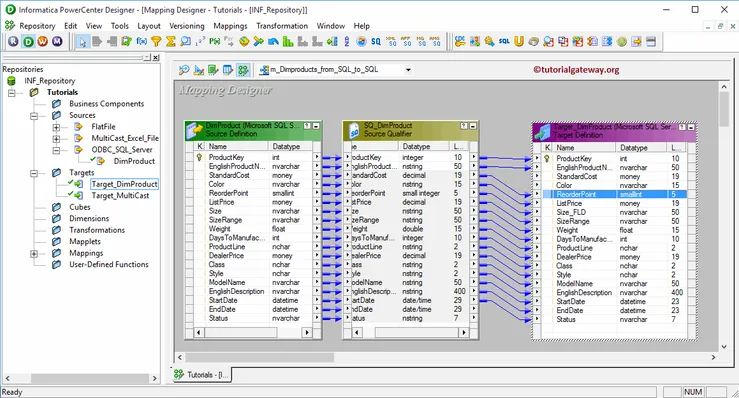This screenshot has height=398, width=739.
Task: Open Repository Manager via the R icon
Action: pos(13,41)
